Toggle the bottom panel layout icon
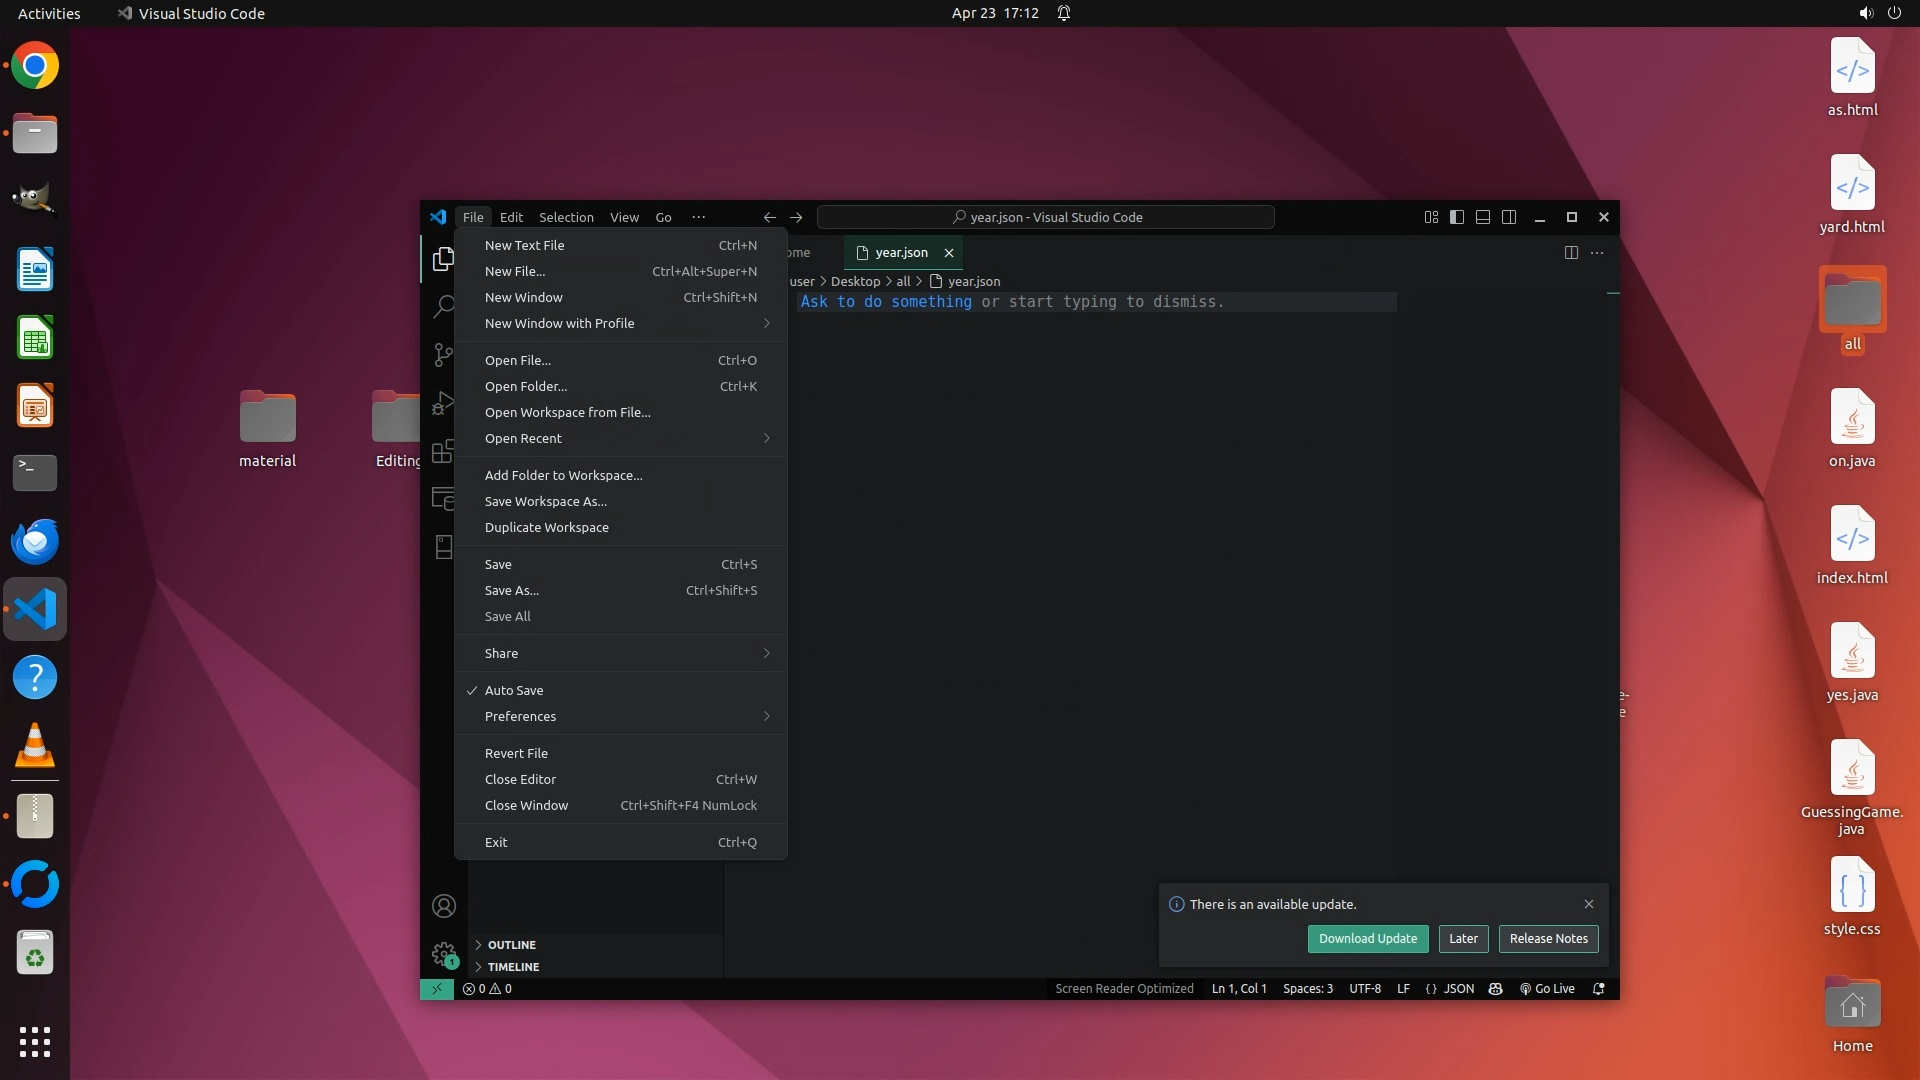The image size is (1920, 1080). pos(1483,217)
